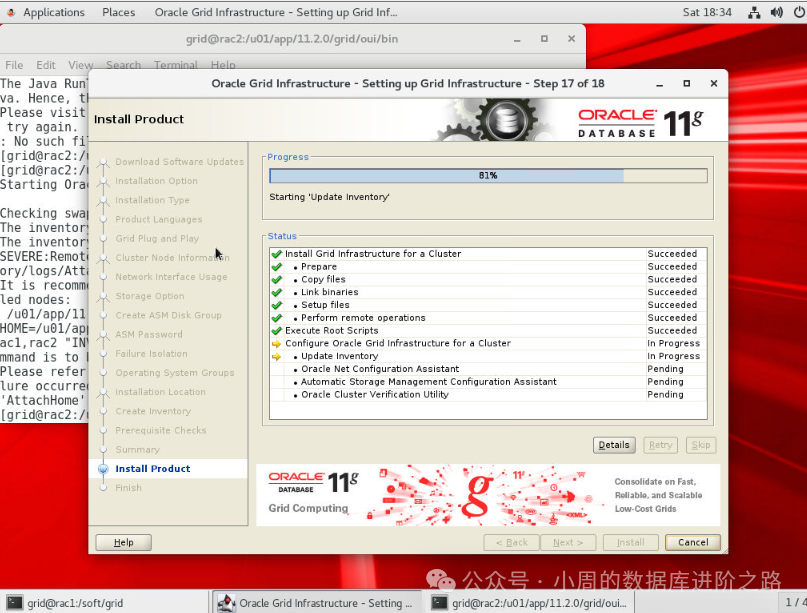Click Prerequisite Checks step in sidebar
The height and width of the screenshot is (613, 807).
coord(161,430)
